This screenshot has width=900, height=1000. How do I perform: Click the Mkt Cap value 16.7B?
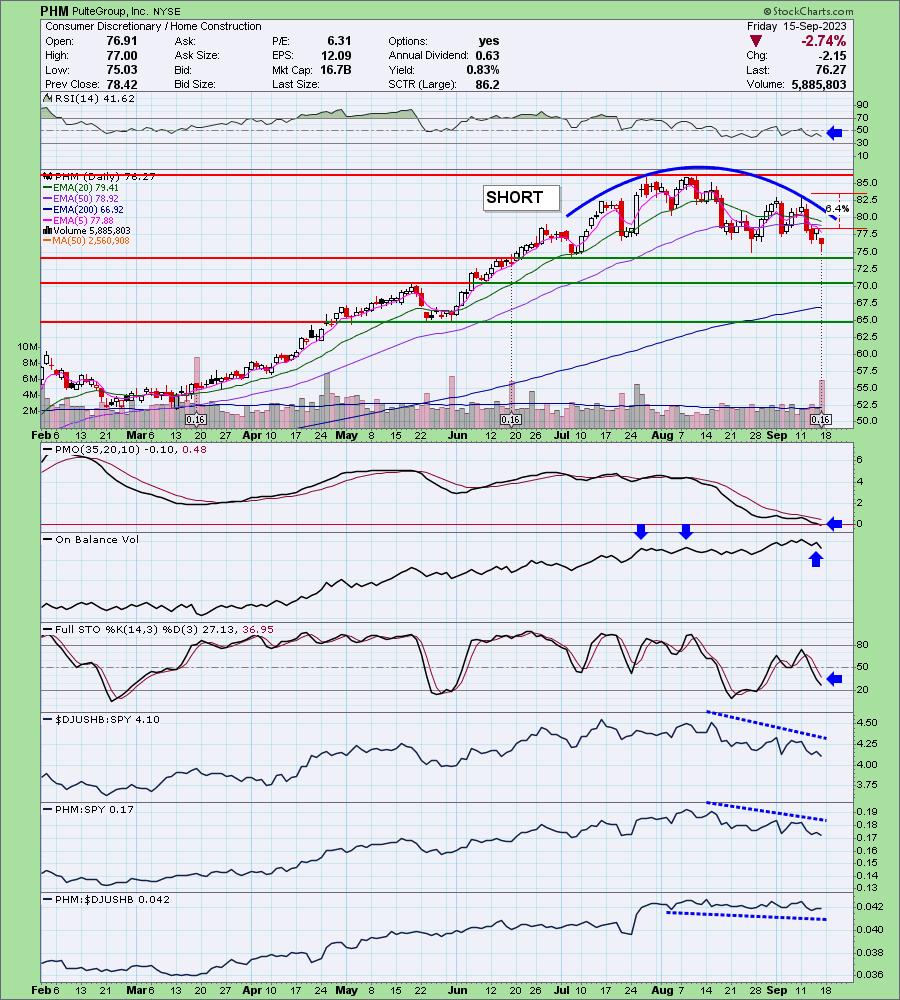click(336, 70)
